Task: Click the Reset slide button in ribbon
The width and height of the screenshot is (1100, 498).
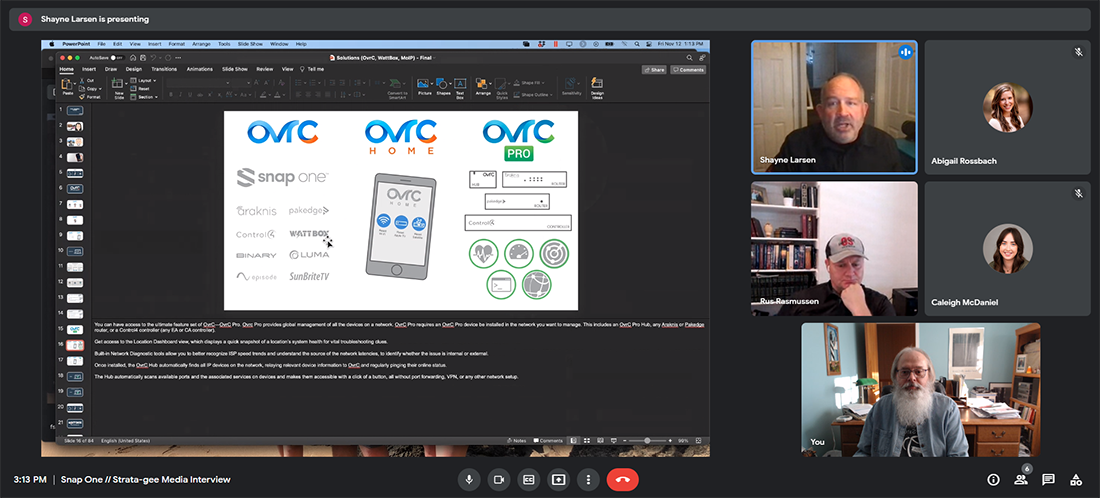Action: coord(140,89)
